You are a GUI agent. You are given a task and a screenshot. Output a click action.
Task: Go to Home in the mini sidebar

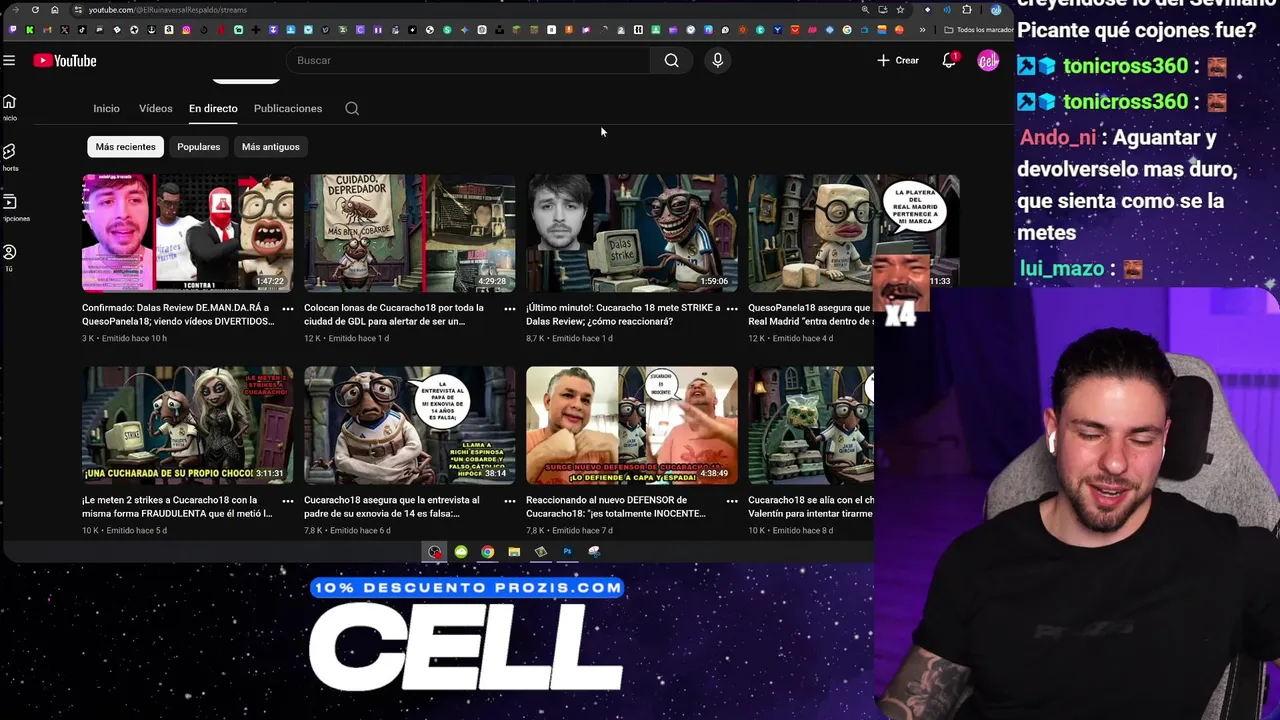pos(9,107)
